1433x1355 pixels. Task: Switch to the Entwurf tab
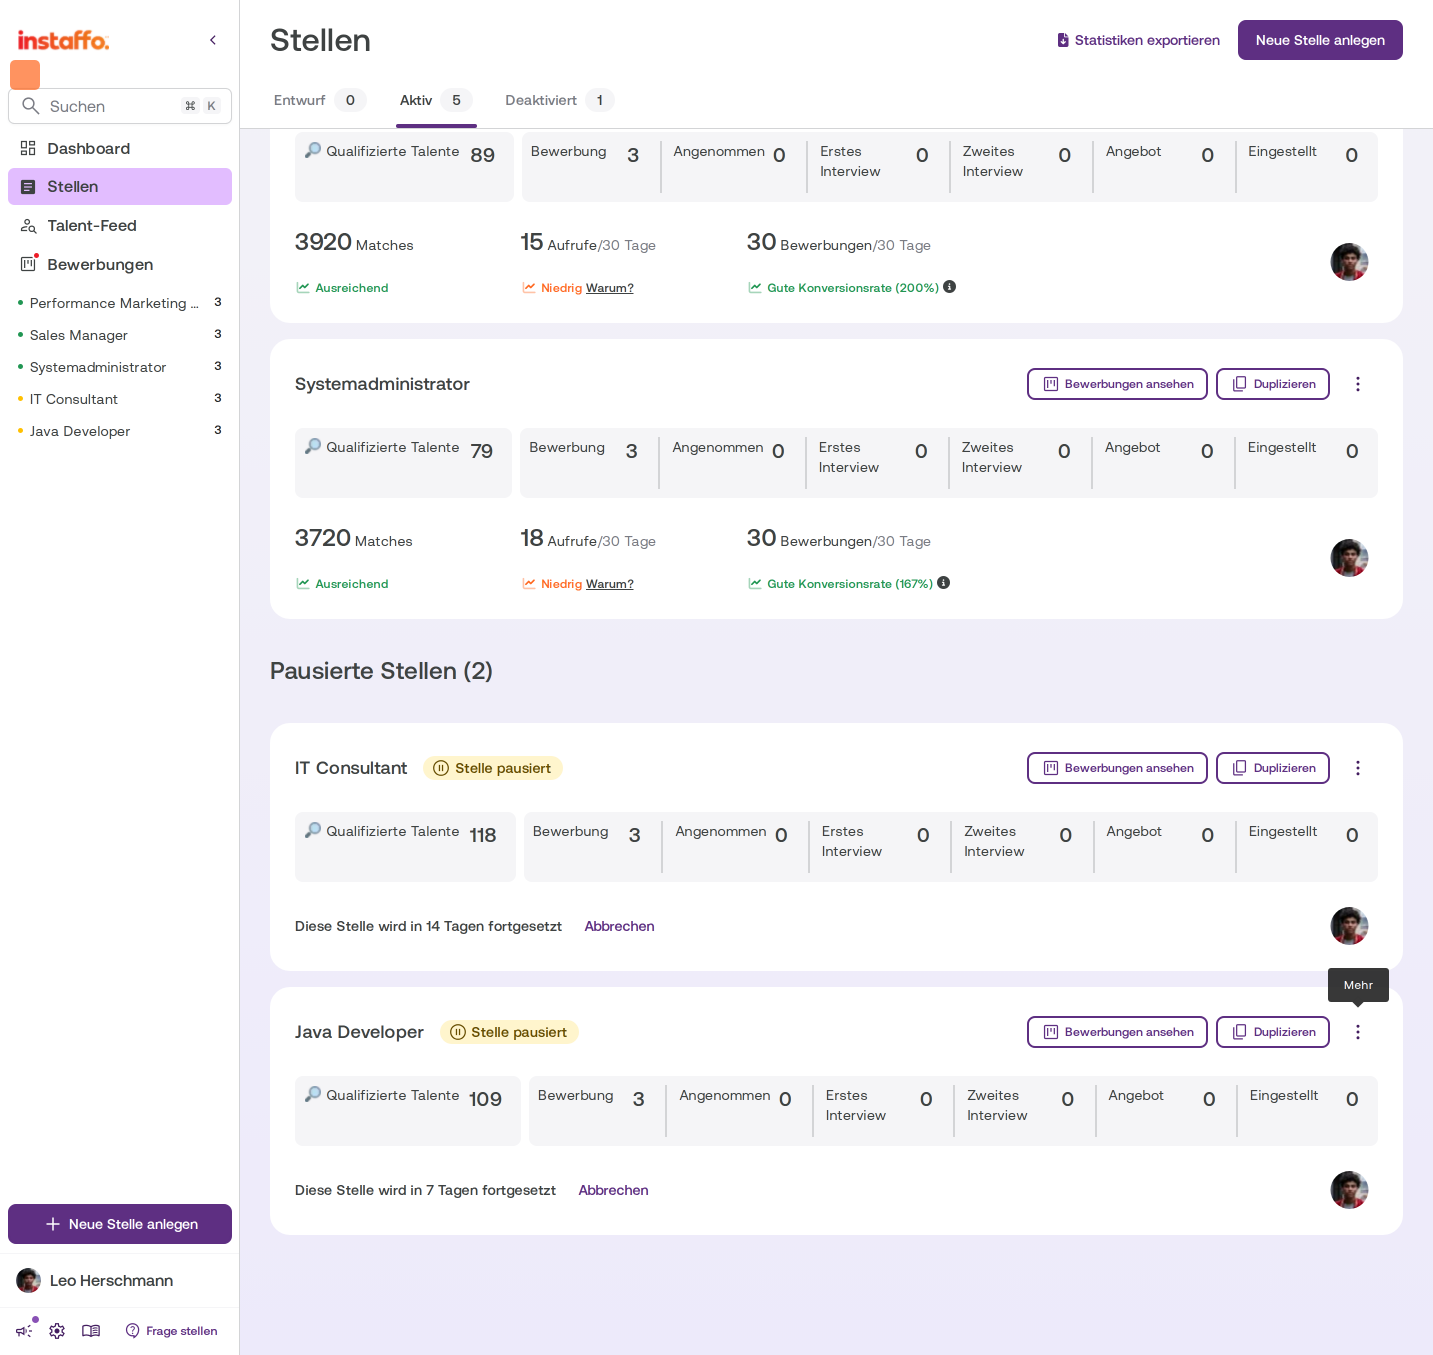point(319,100)
